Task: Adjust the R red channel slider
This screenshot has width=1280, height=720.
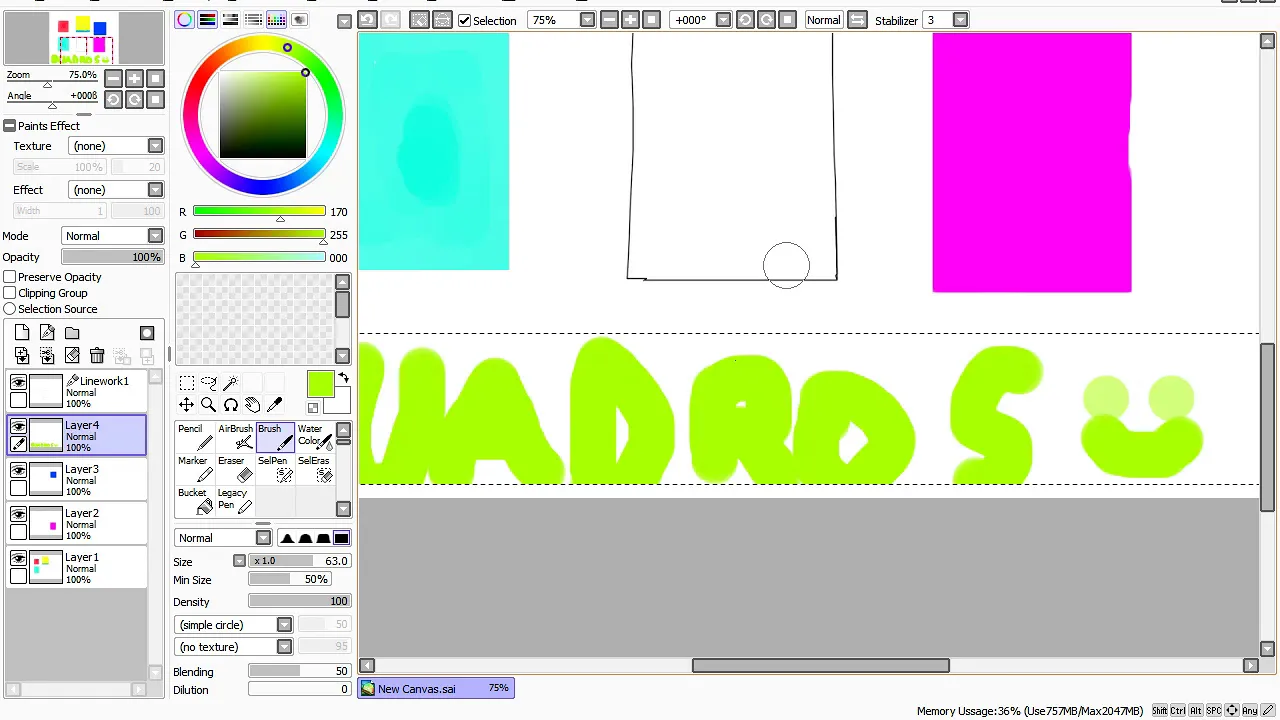Action: (x=259, y=212)
